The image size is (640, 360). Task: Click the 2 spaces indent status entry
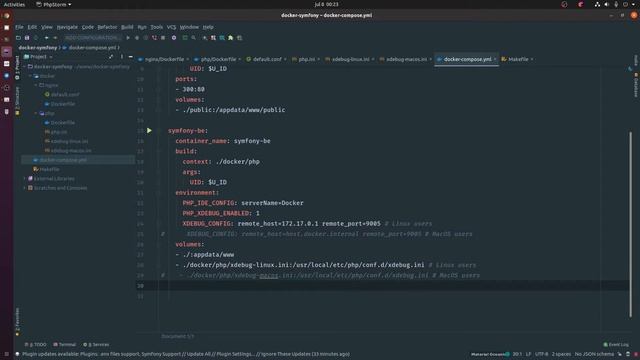pyautogui.click(x=561, y=354)
